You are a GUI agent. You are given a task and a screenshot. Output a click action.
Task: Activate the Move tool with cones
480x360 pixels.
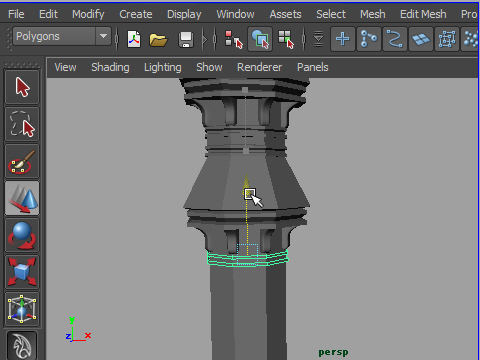pos(22,198)
